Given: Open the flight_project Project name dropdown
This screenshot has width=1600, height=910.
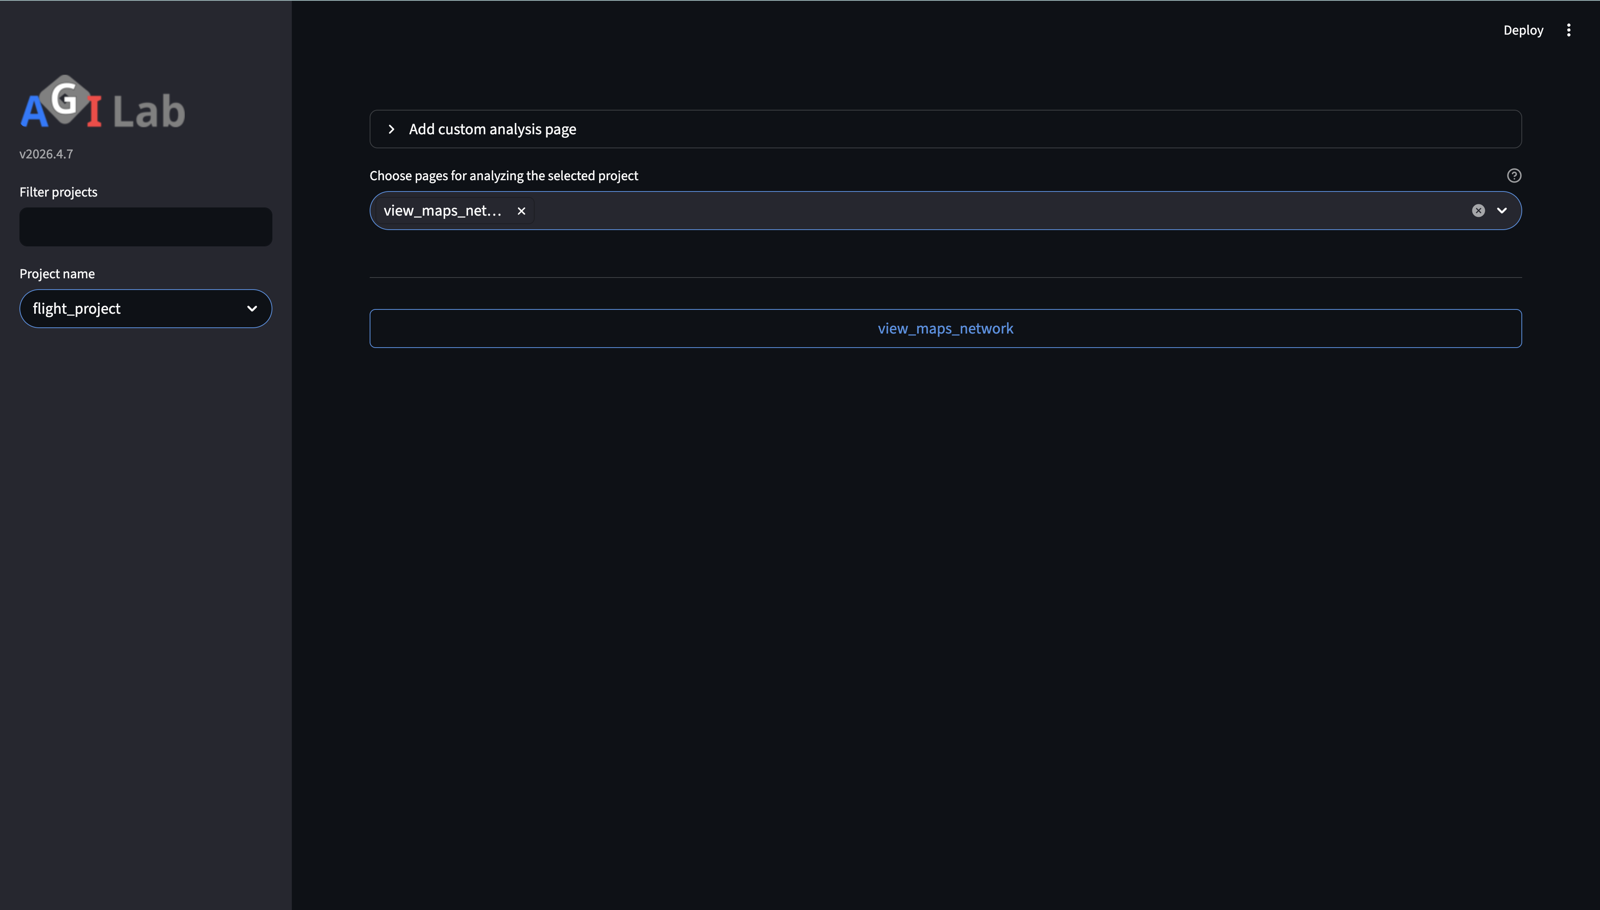Looking at the screenshot, I should pos(145,308).
